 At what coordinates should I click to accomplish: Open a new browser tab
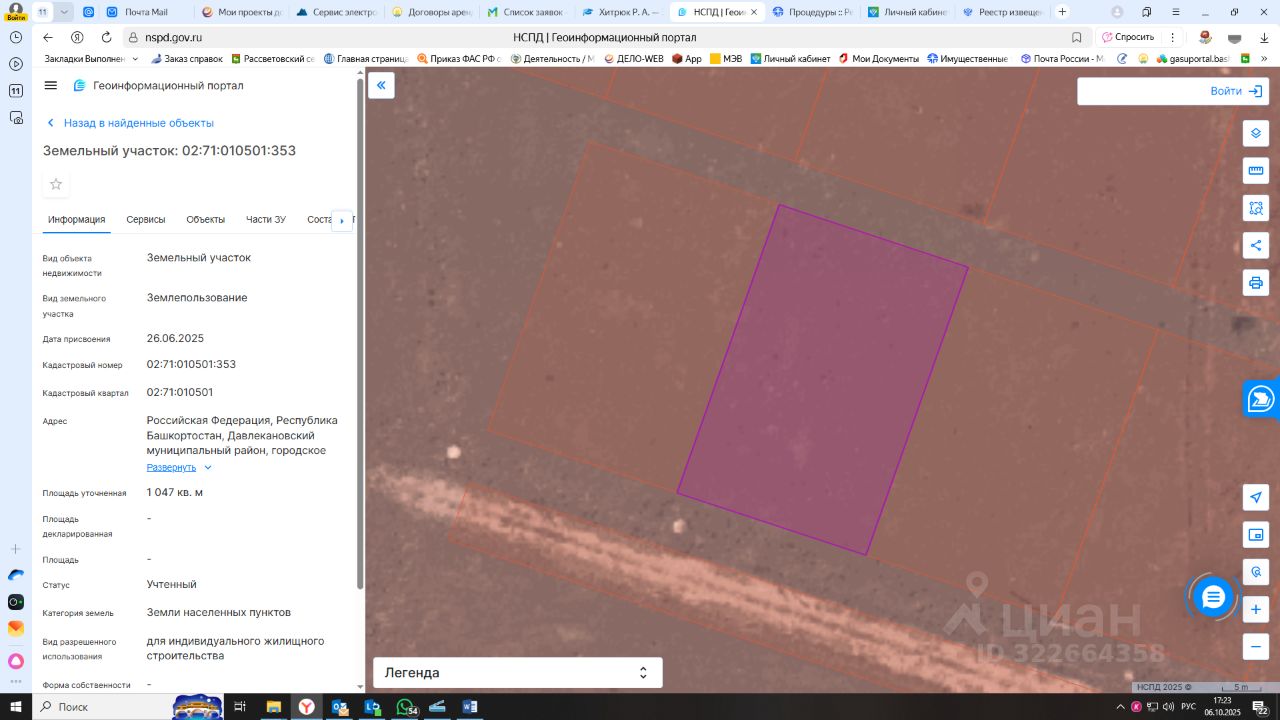pos(1062,12)
